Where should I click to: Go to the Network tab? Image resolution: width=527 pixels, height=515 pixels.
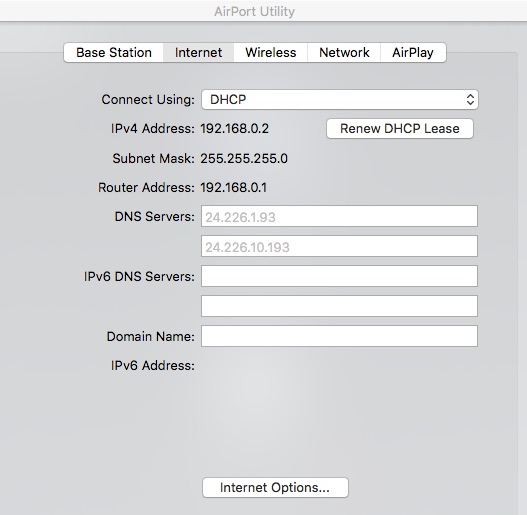pyautogui.click(x=344, y=52)
